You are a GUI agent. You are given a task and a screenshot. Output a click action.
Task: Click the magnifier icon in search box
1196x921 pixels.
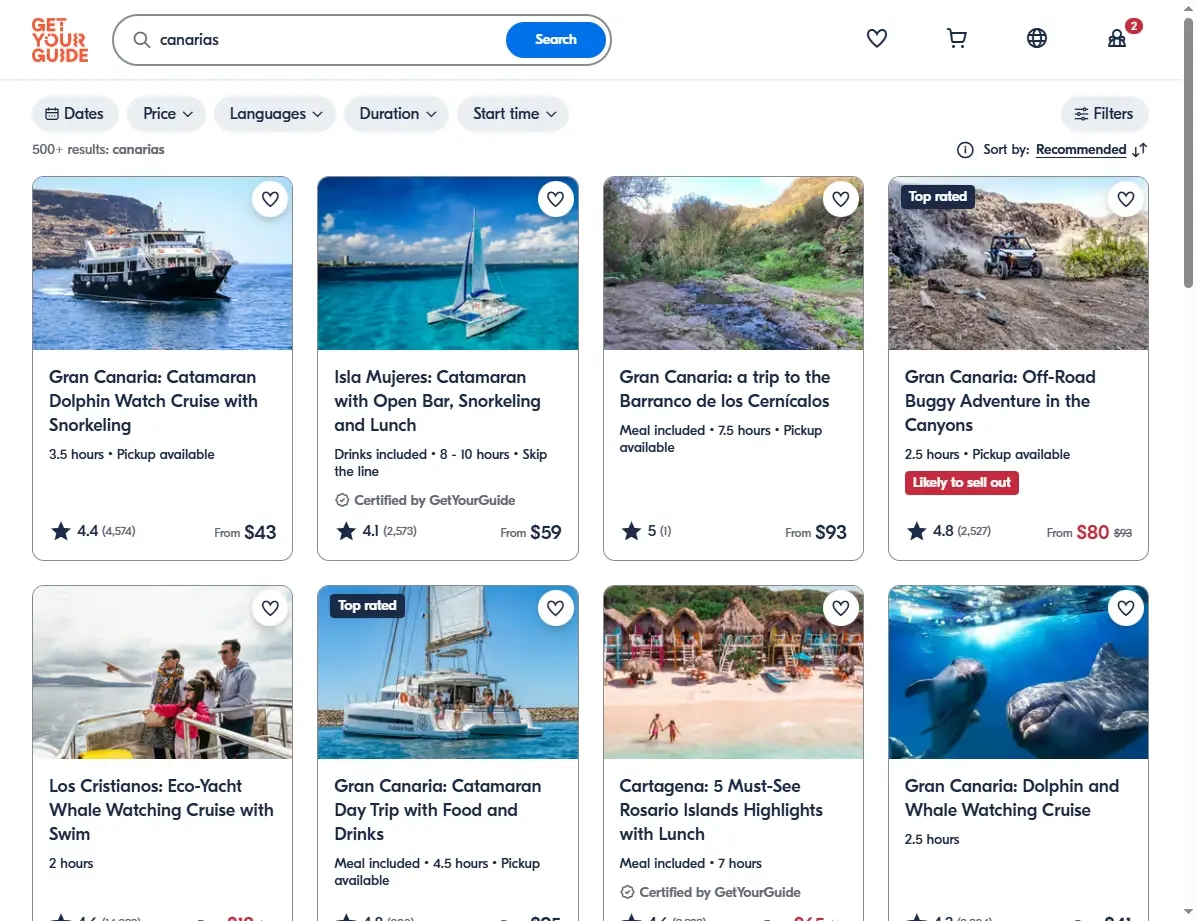(x=142, y=40)
